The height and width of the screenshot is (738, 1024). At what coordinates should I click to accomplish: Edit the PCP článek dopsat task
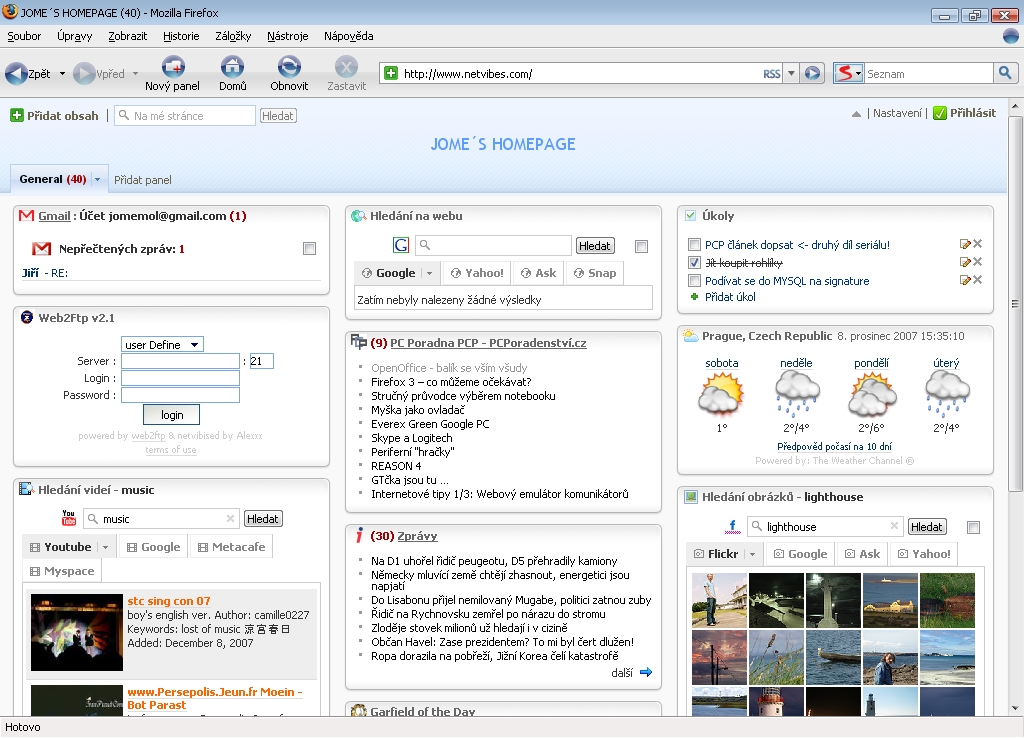tap(965, 244)
